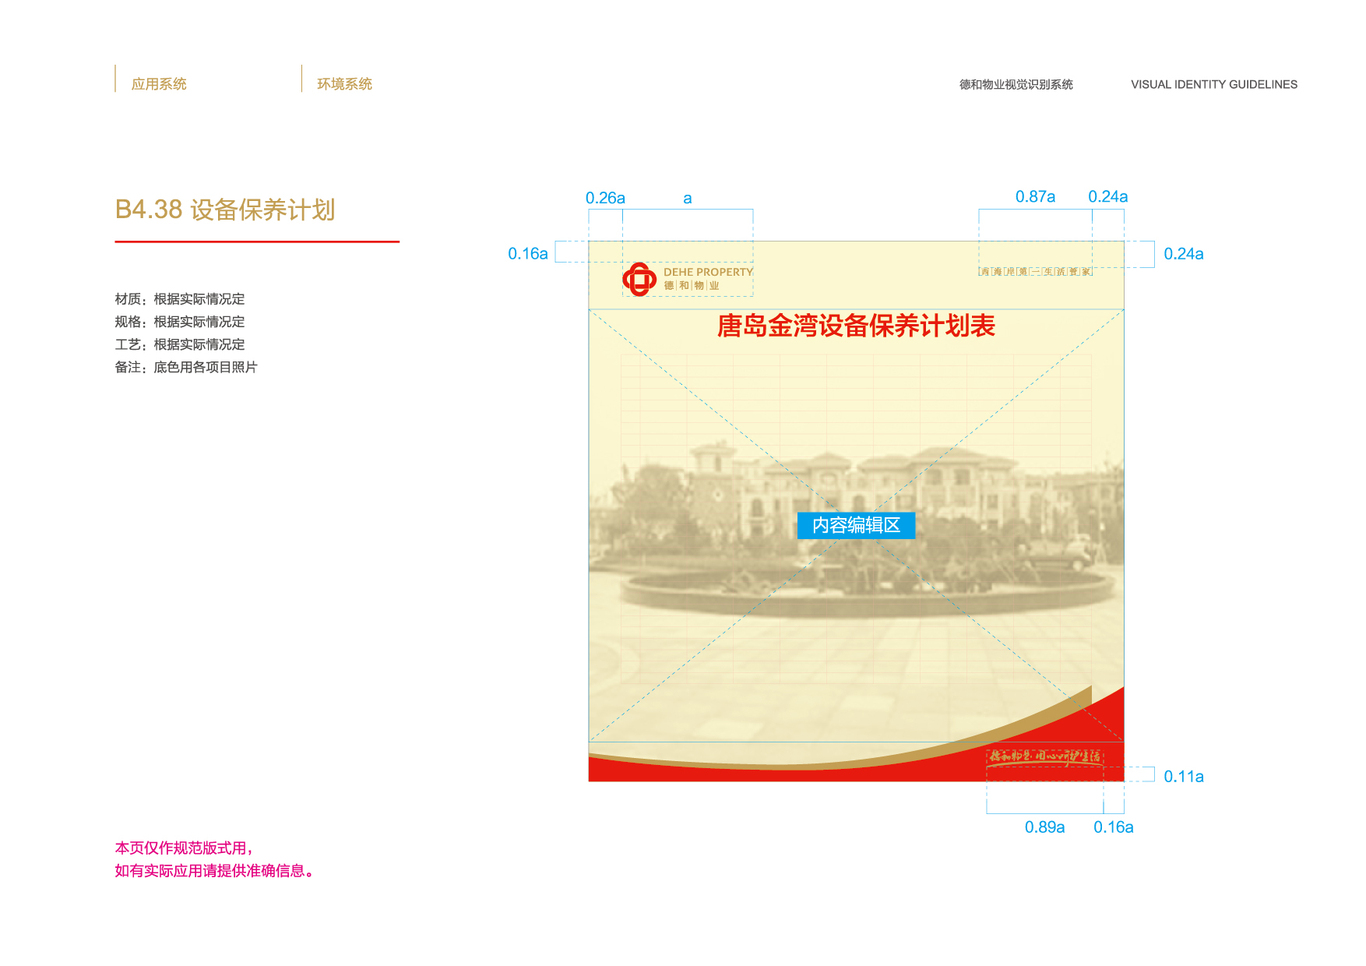Click the DEHE PROPERTY logo wordmark
Screen dimensions: 1366x966
708,272
